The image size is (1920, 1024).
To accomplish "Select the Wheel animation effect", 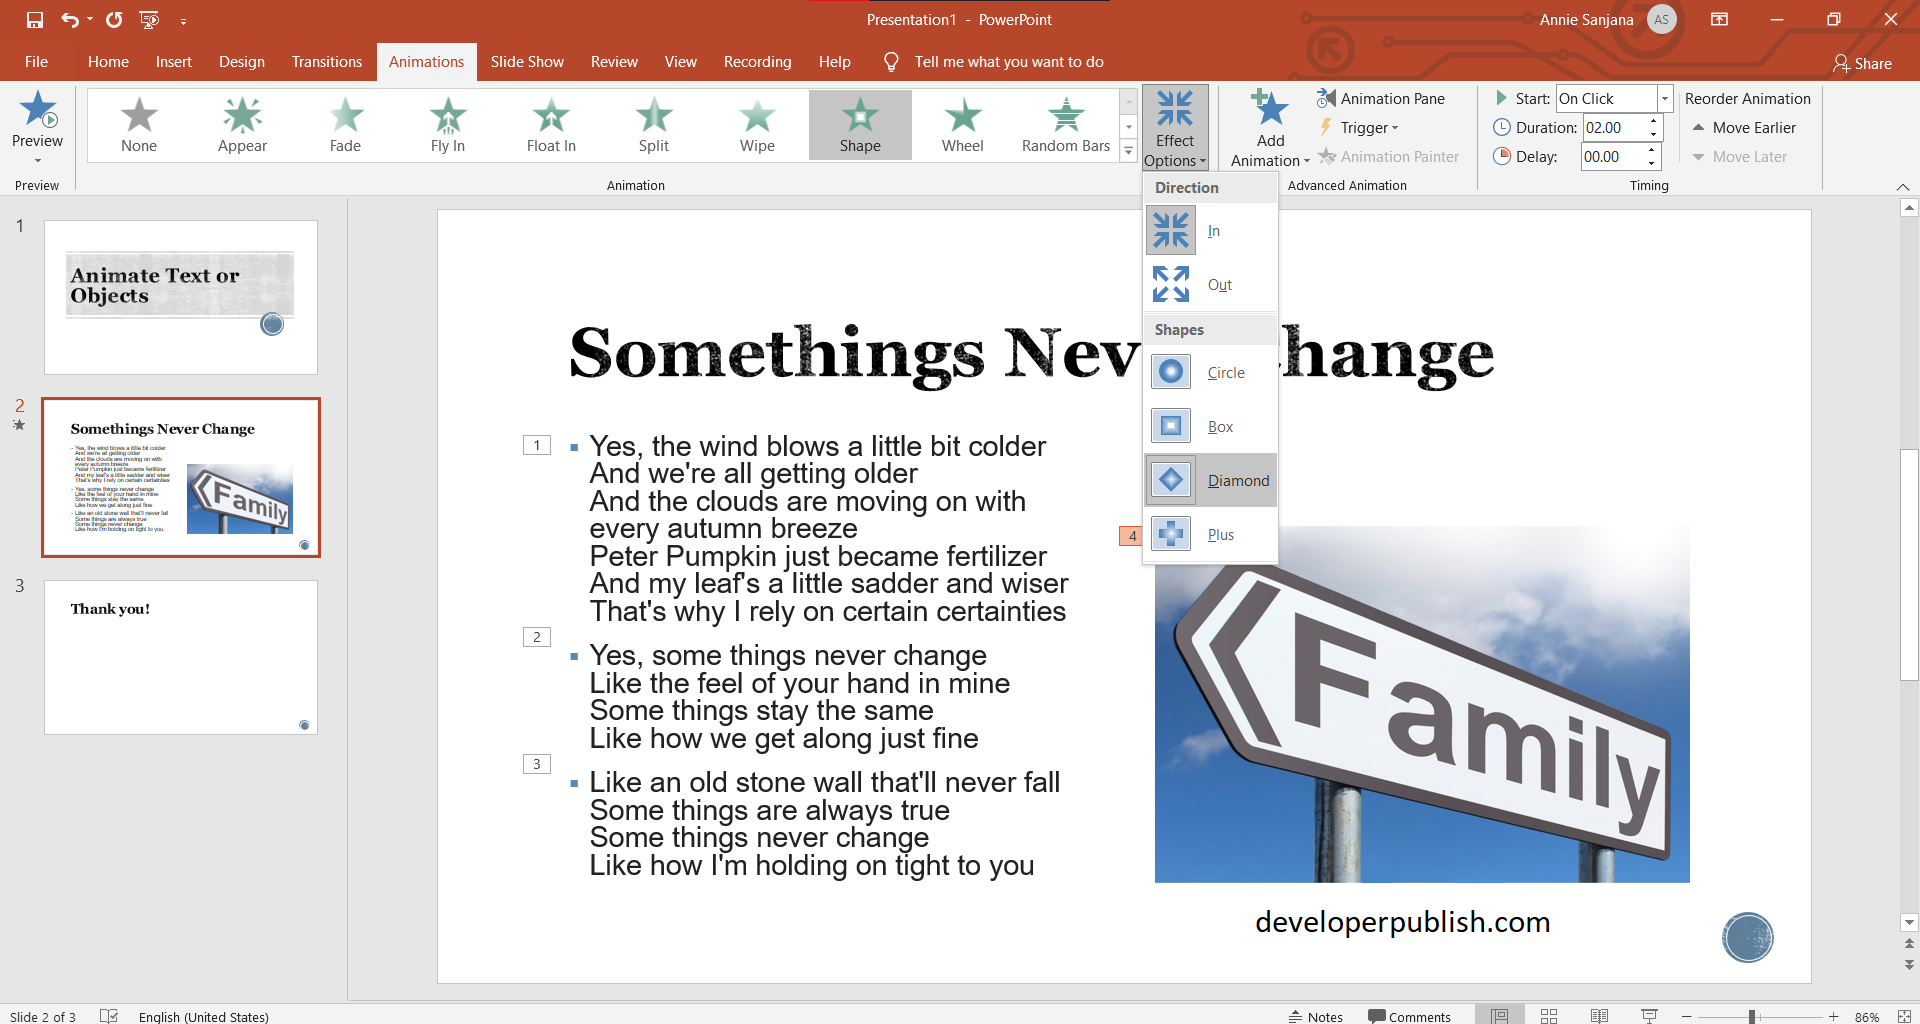I will [962, 124].
